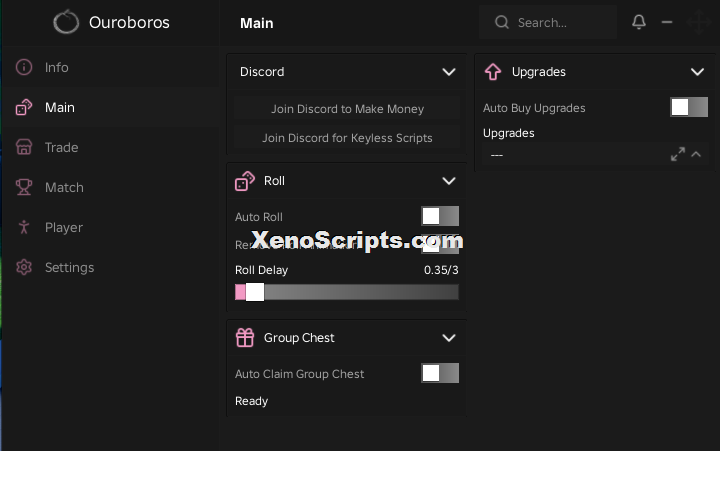This screenshot has width=720, height=481.
Task: Open the Upgrades selection dropdown caret
Action: point(696,155)
